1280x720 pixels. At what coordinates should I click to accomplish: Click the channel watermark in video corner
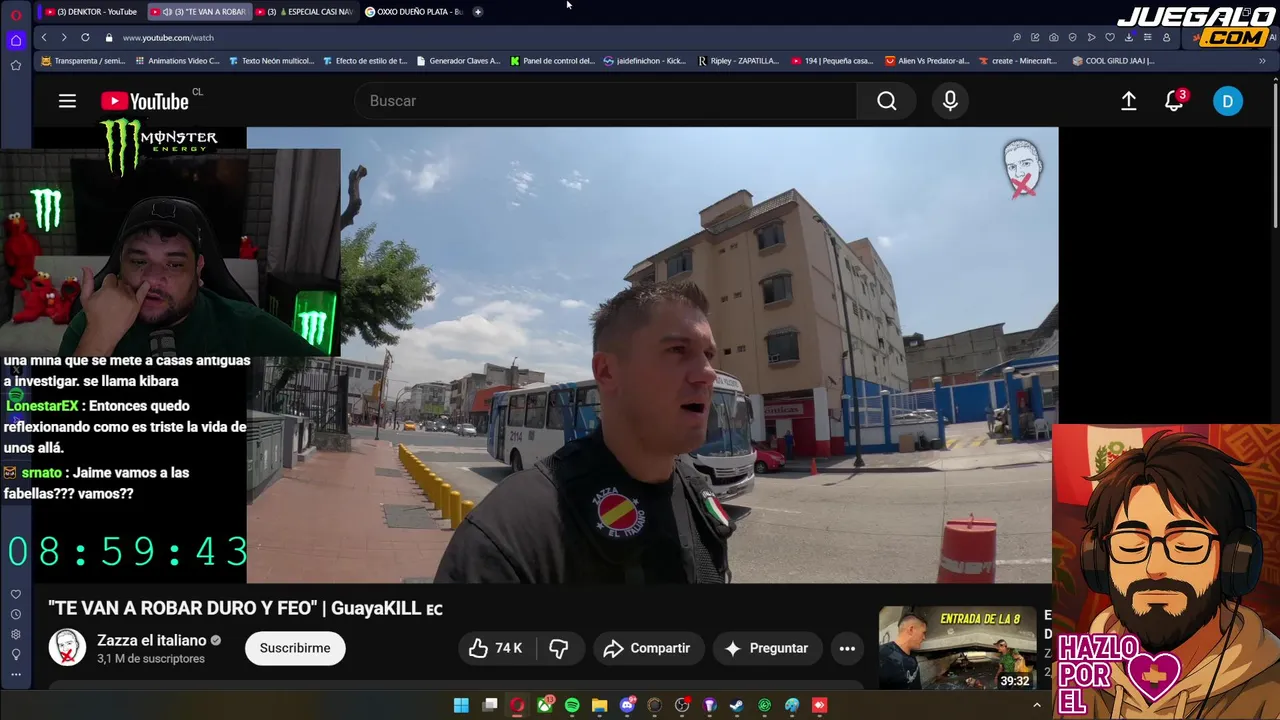click(1023, 167)
